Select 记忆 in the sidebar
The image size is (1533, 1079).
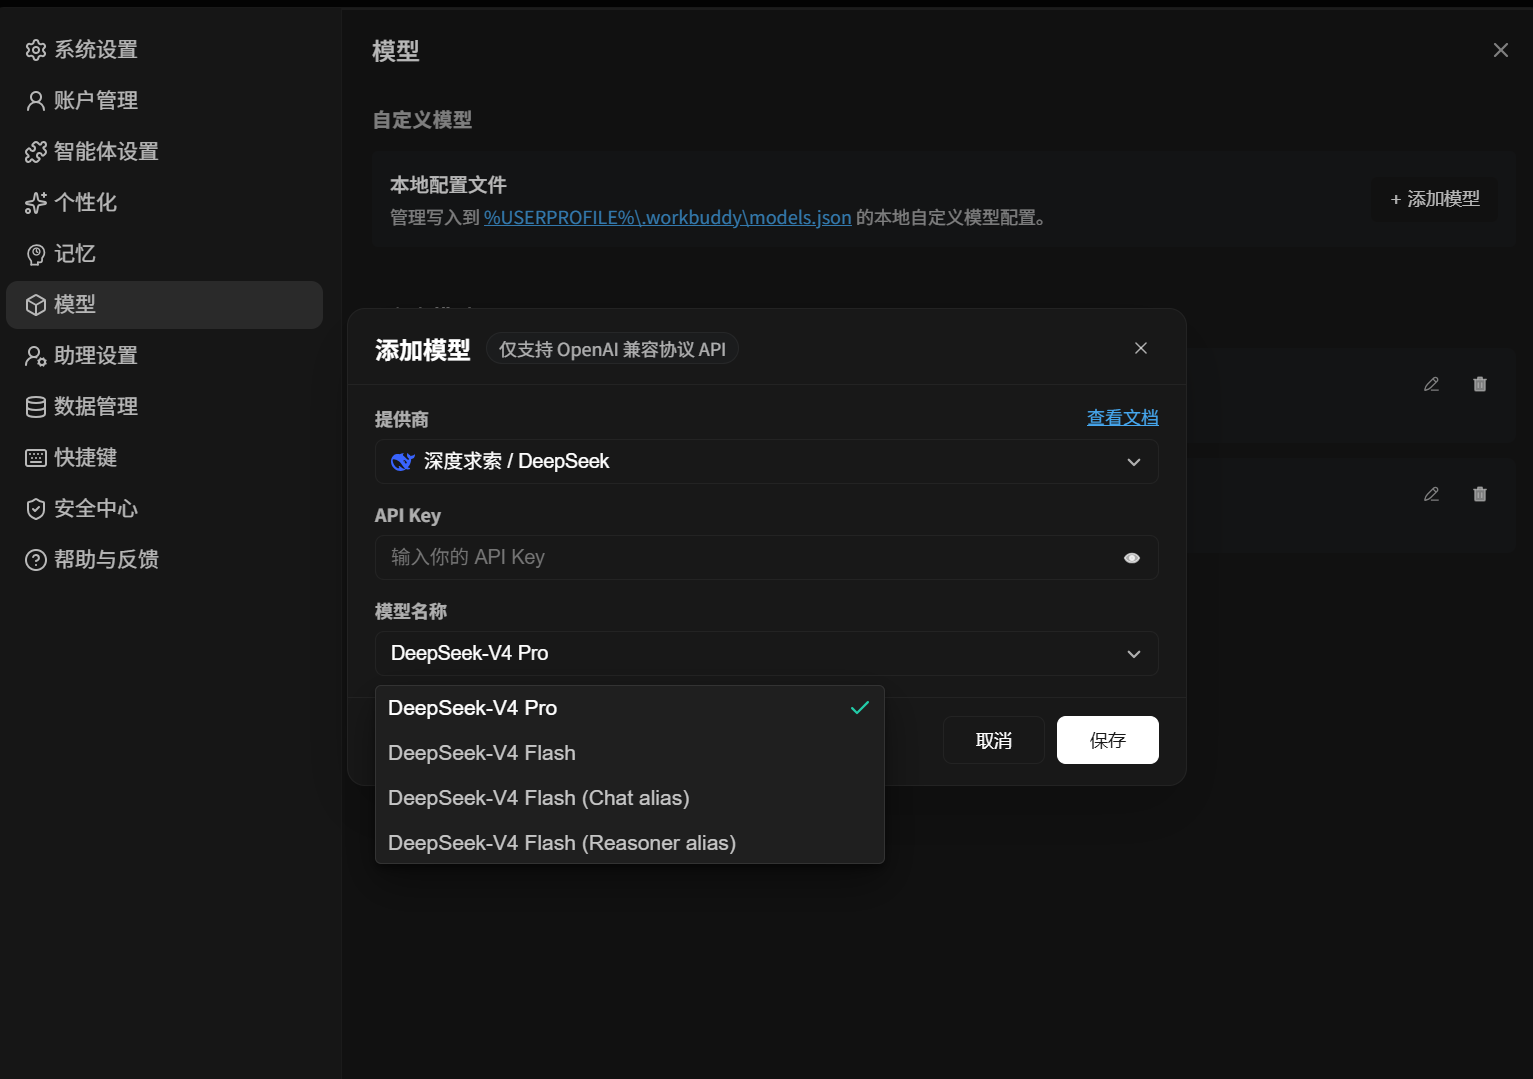[x=164, y=254]
